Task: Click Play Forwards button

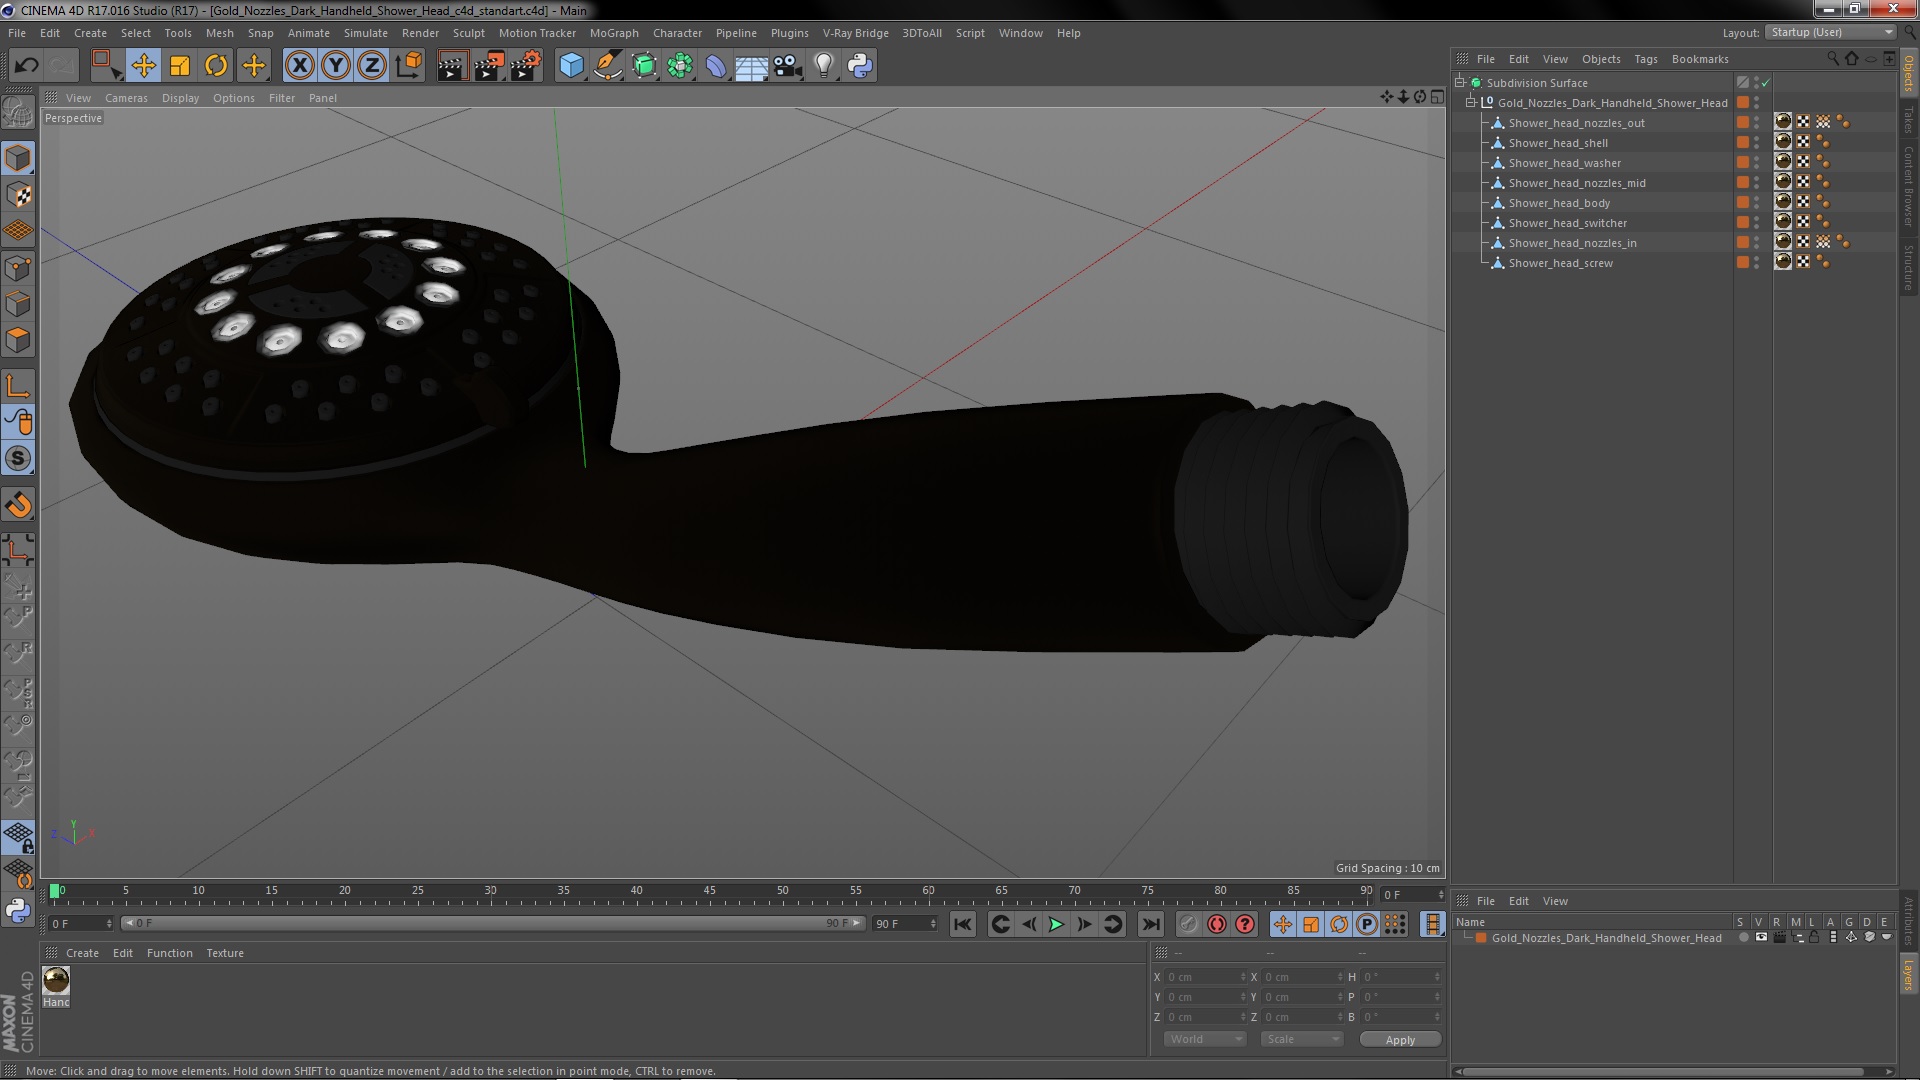Action: pyautogui.click(x=1056, y=924)
